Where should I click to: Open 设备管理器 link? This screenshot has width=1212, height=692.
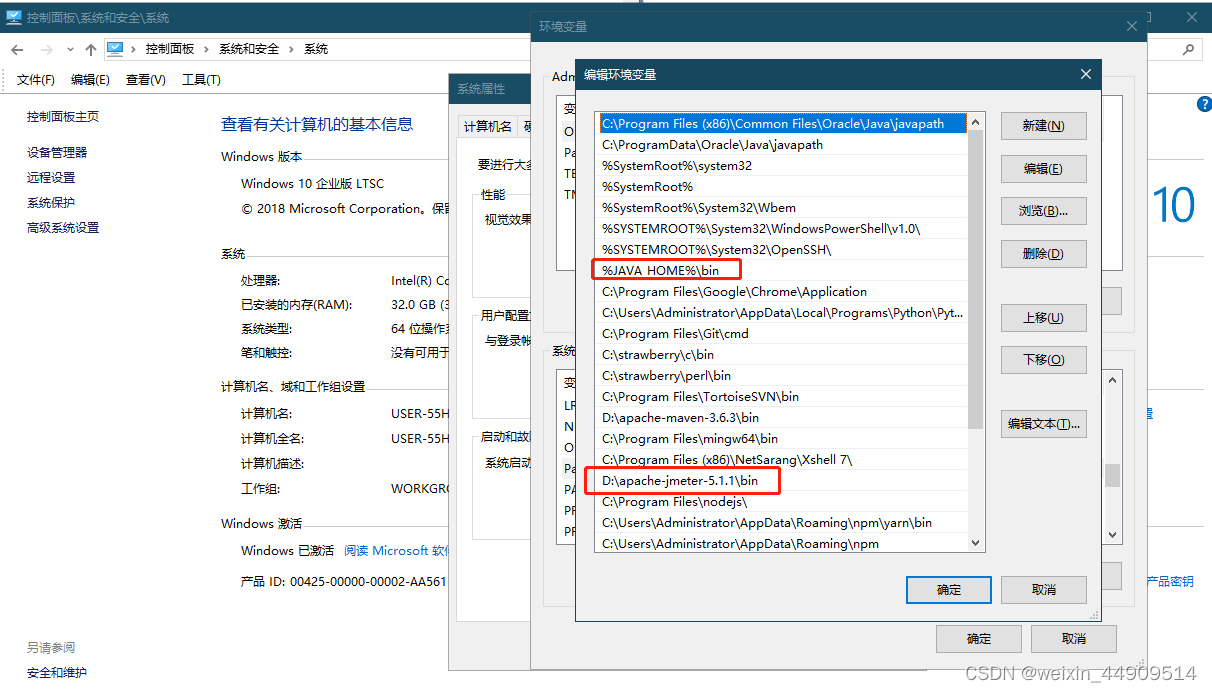57,152
